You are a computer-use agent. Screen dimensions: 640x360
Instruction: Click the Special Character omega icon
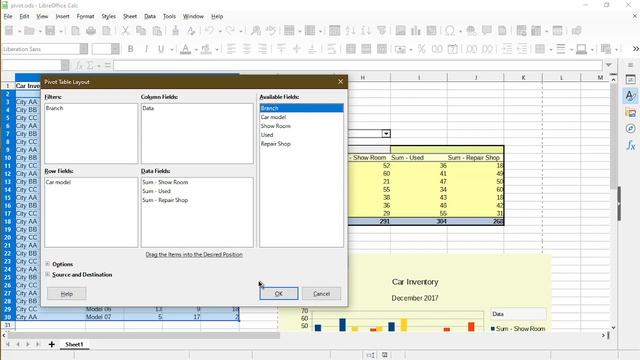click(x=450, y=31)
